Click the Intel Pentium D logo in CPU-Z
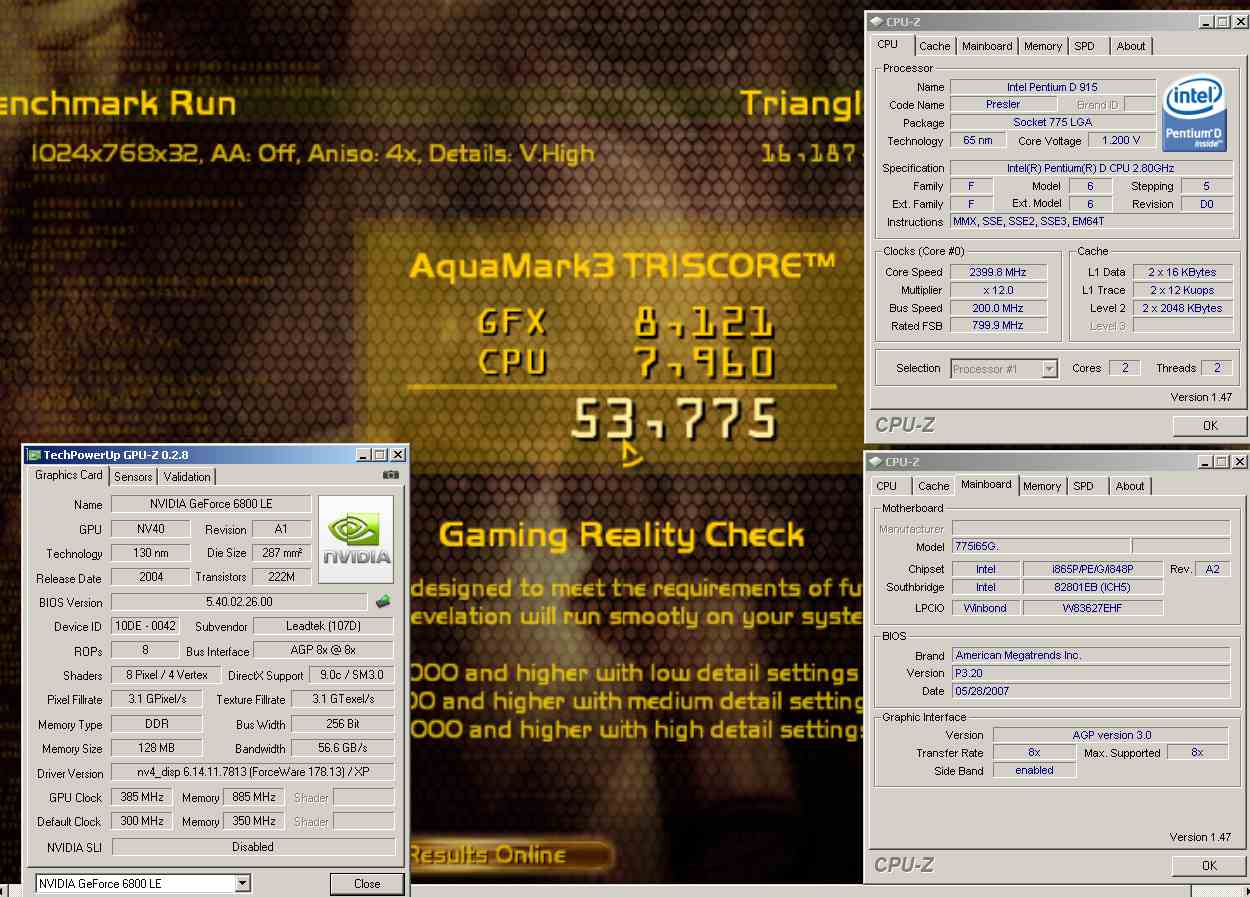The image size is (1250, 897). point(1195,113)
